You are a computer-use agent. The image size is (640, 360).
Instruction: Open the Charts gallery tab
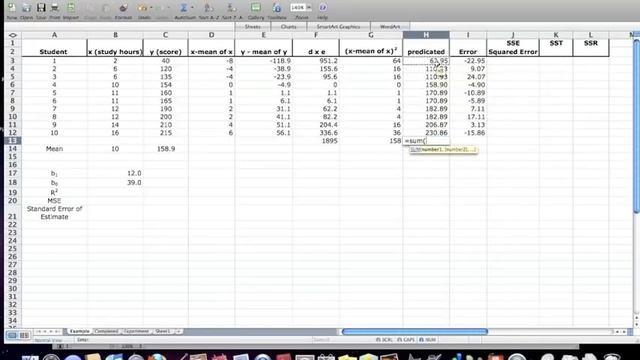tap(289, 27)
